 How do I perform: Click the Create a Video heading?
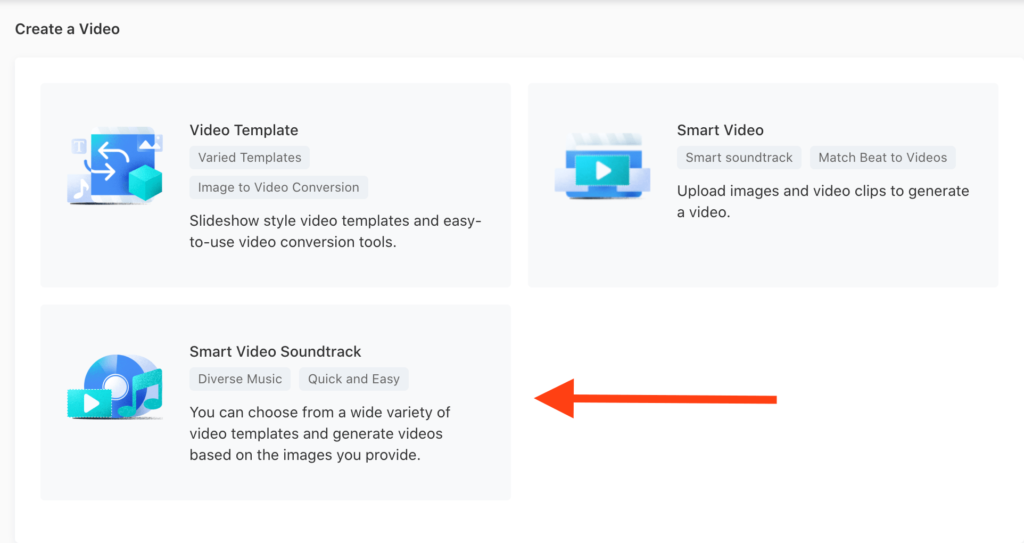click(67, 29)
